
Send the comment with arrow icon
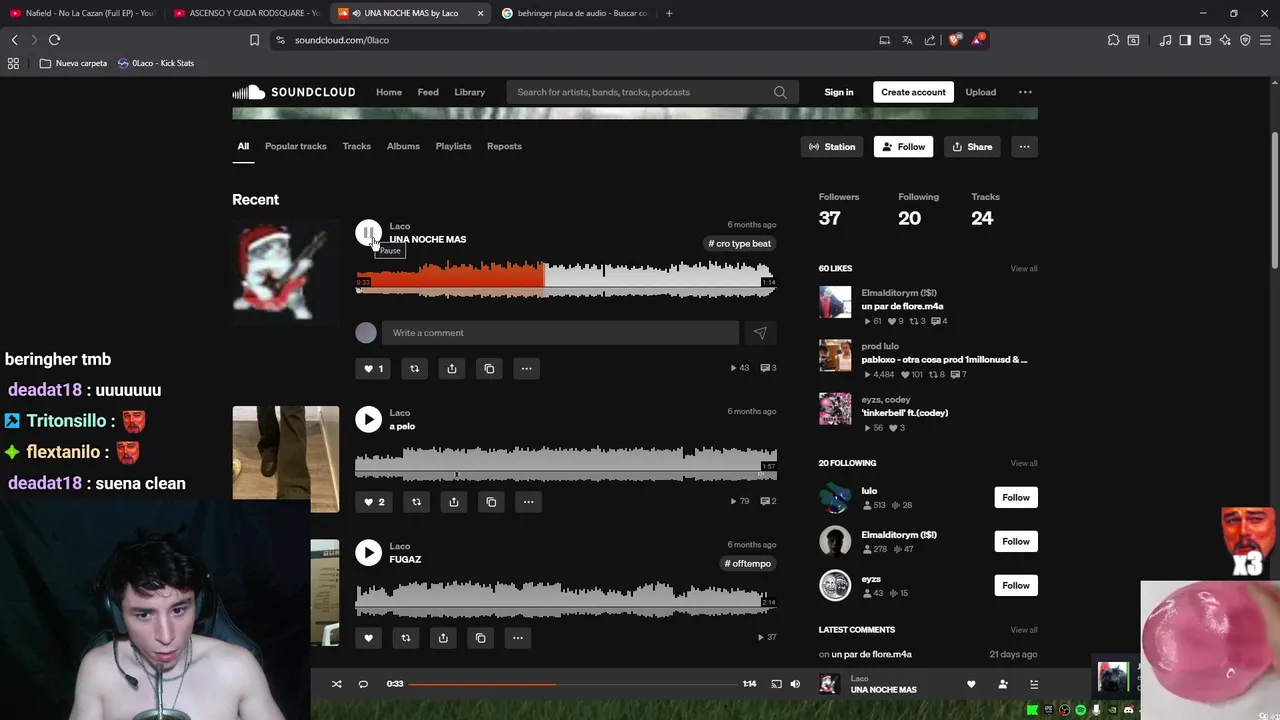point(760,333)
